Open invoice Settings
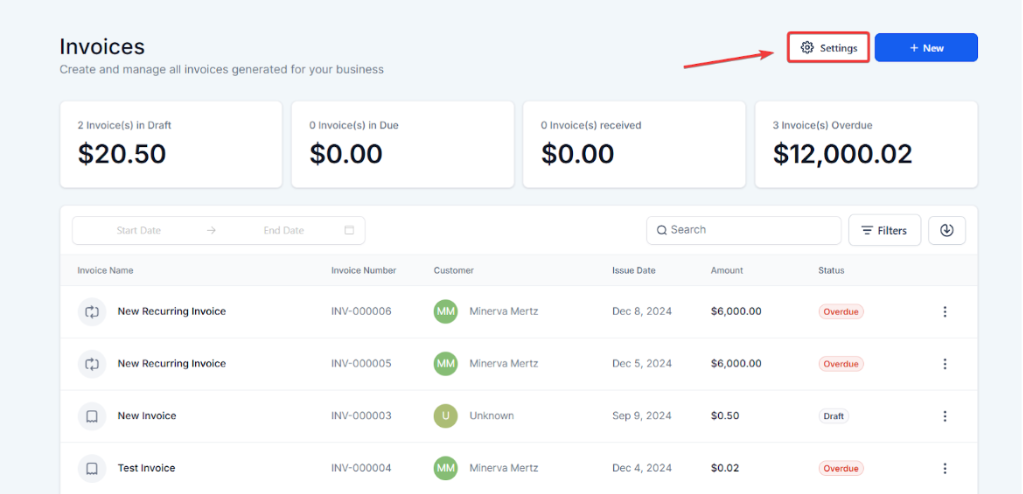The width and height of the screenshot is (1023, 494). coord(829,48)
